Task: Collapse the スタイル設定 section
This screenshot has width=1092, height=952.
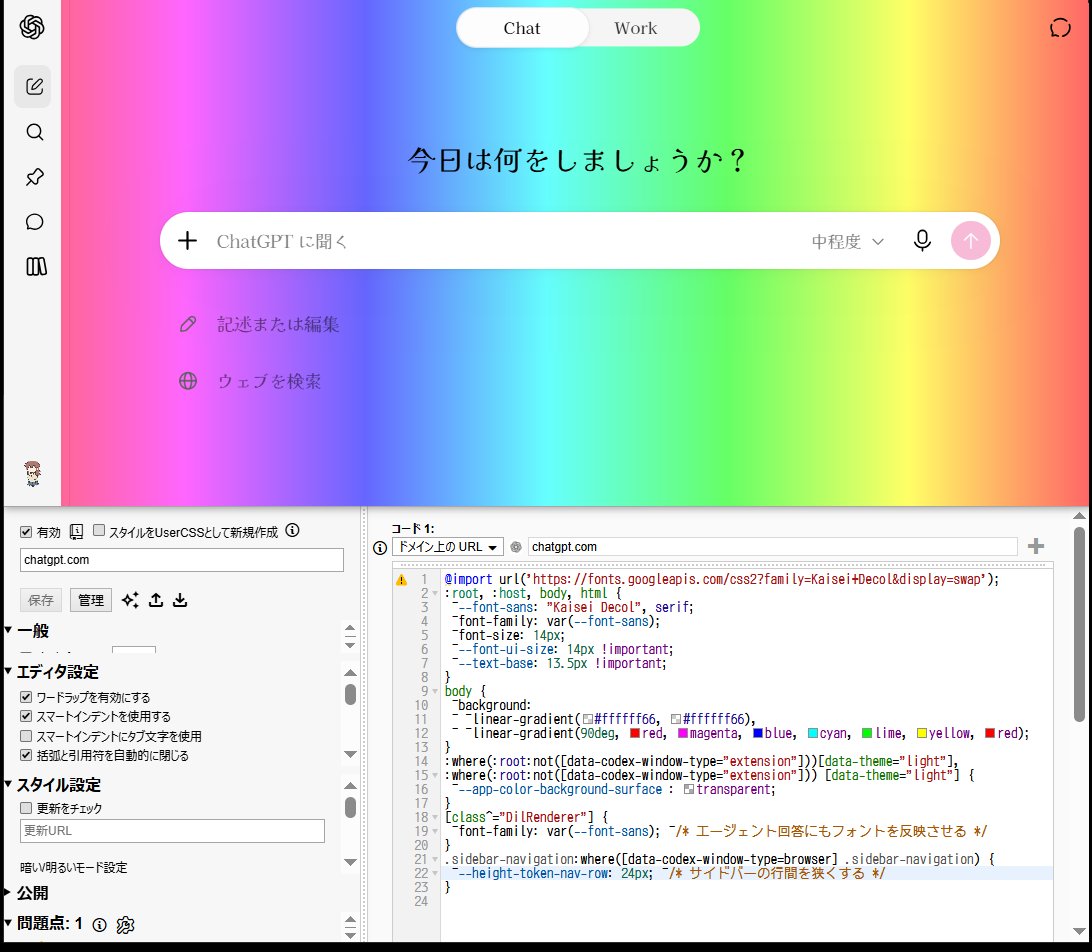Action: [x=53, y=785]
